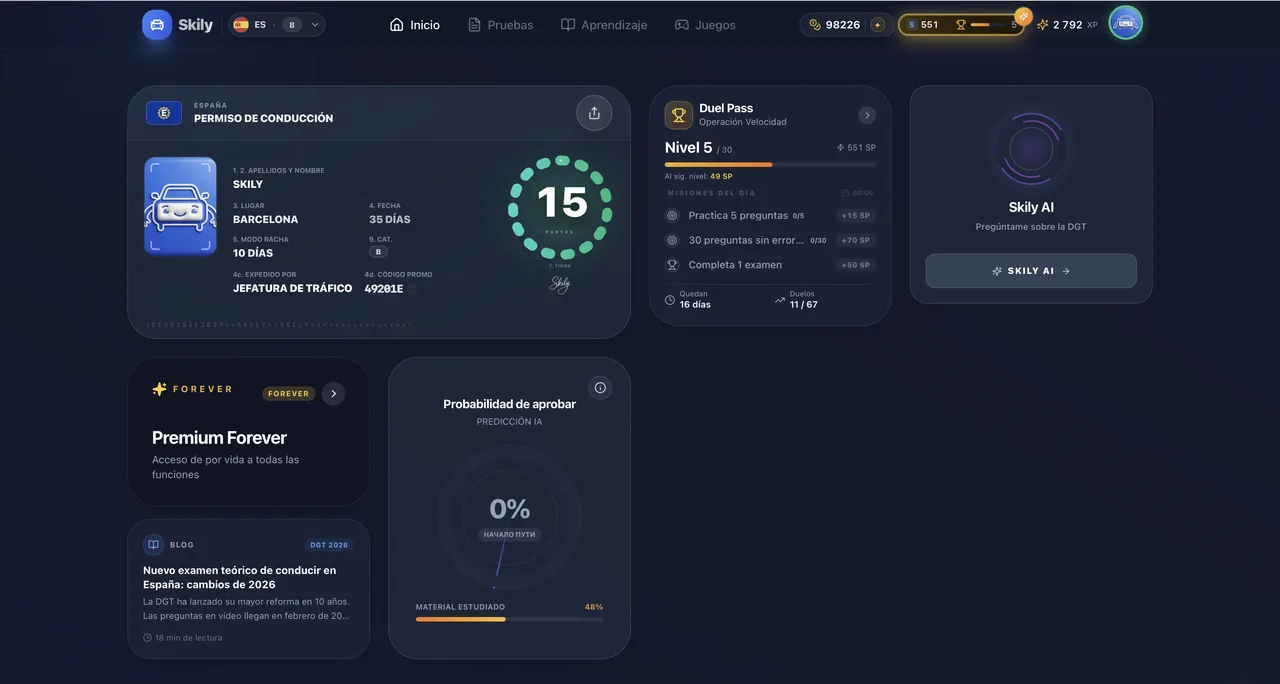Click the Duel Pass trophy icon
Viewport: 1280px width, 684px height.
(679, 115)
